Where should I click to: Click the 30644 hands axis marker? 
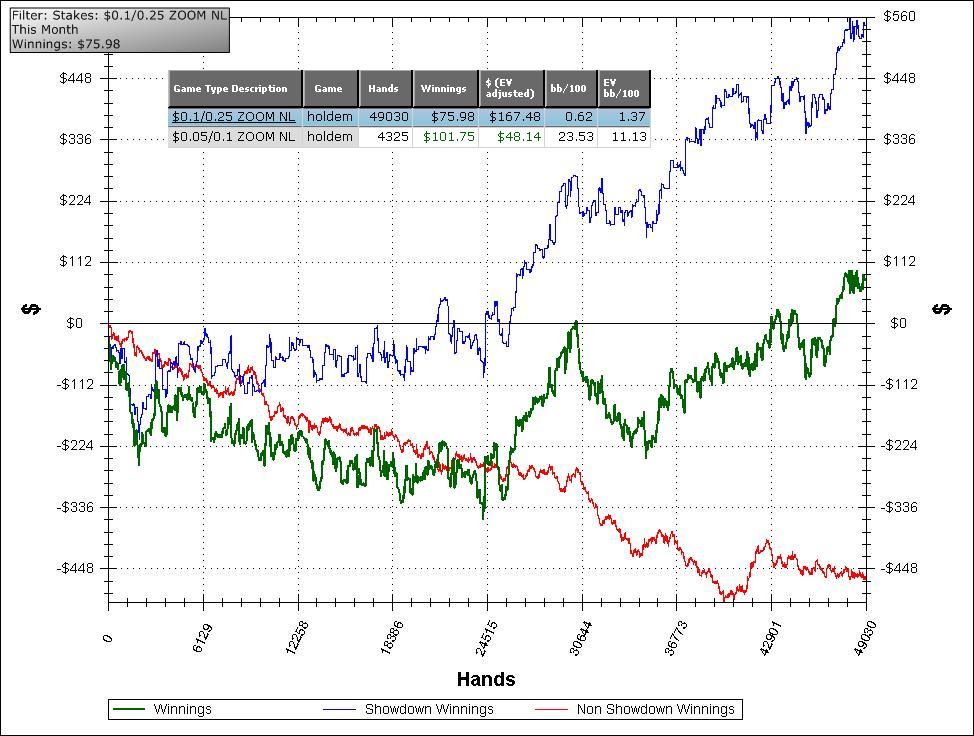point(580,638)
